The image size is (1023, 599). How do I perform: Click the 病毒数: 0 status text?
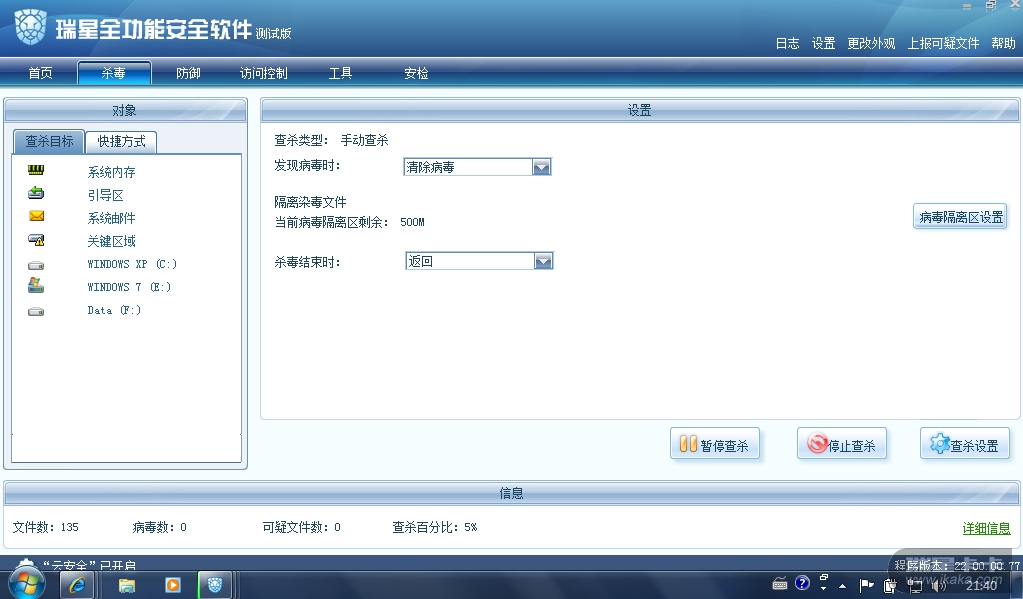(x=159, y=527)
